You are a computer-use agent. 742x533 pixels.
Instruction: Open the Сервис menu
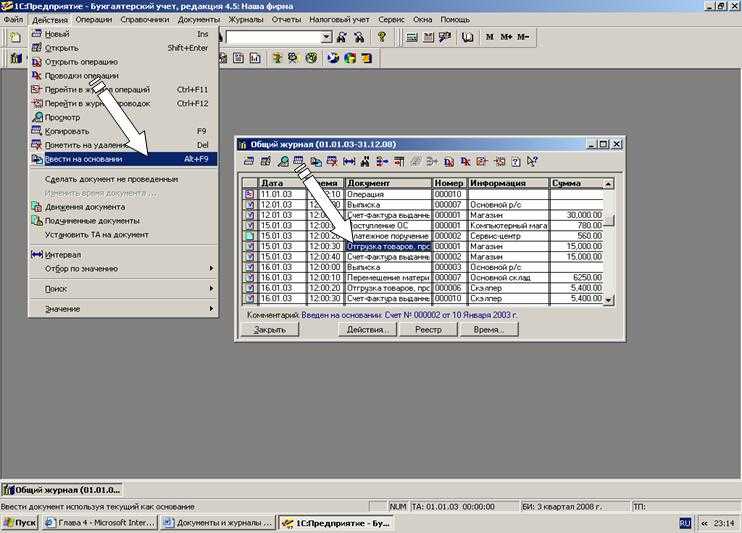pos(391,19)
